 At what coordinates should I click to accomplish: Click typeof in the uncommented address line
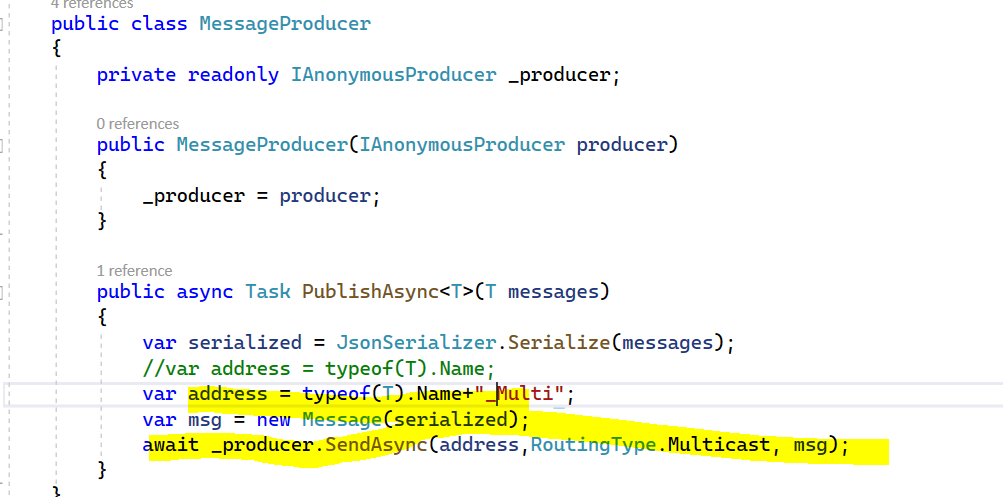336,394
